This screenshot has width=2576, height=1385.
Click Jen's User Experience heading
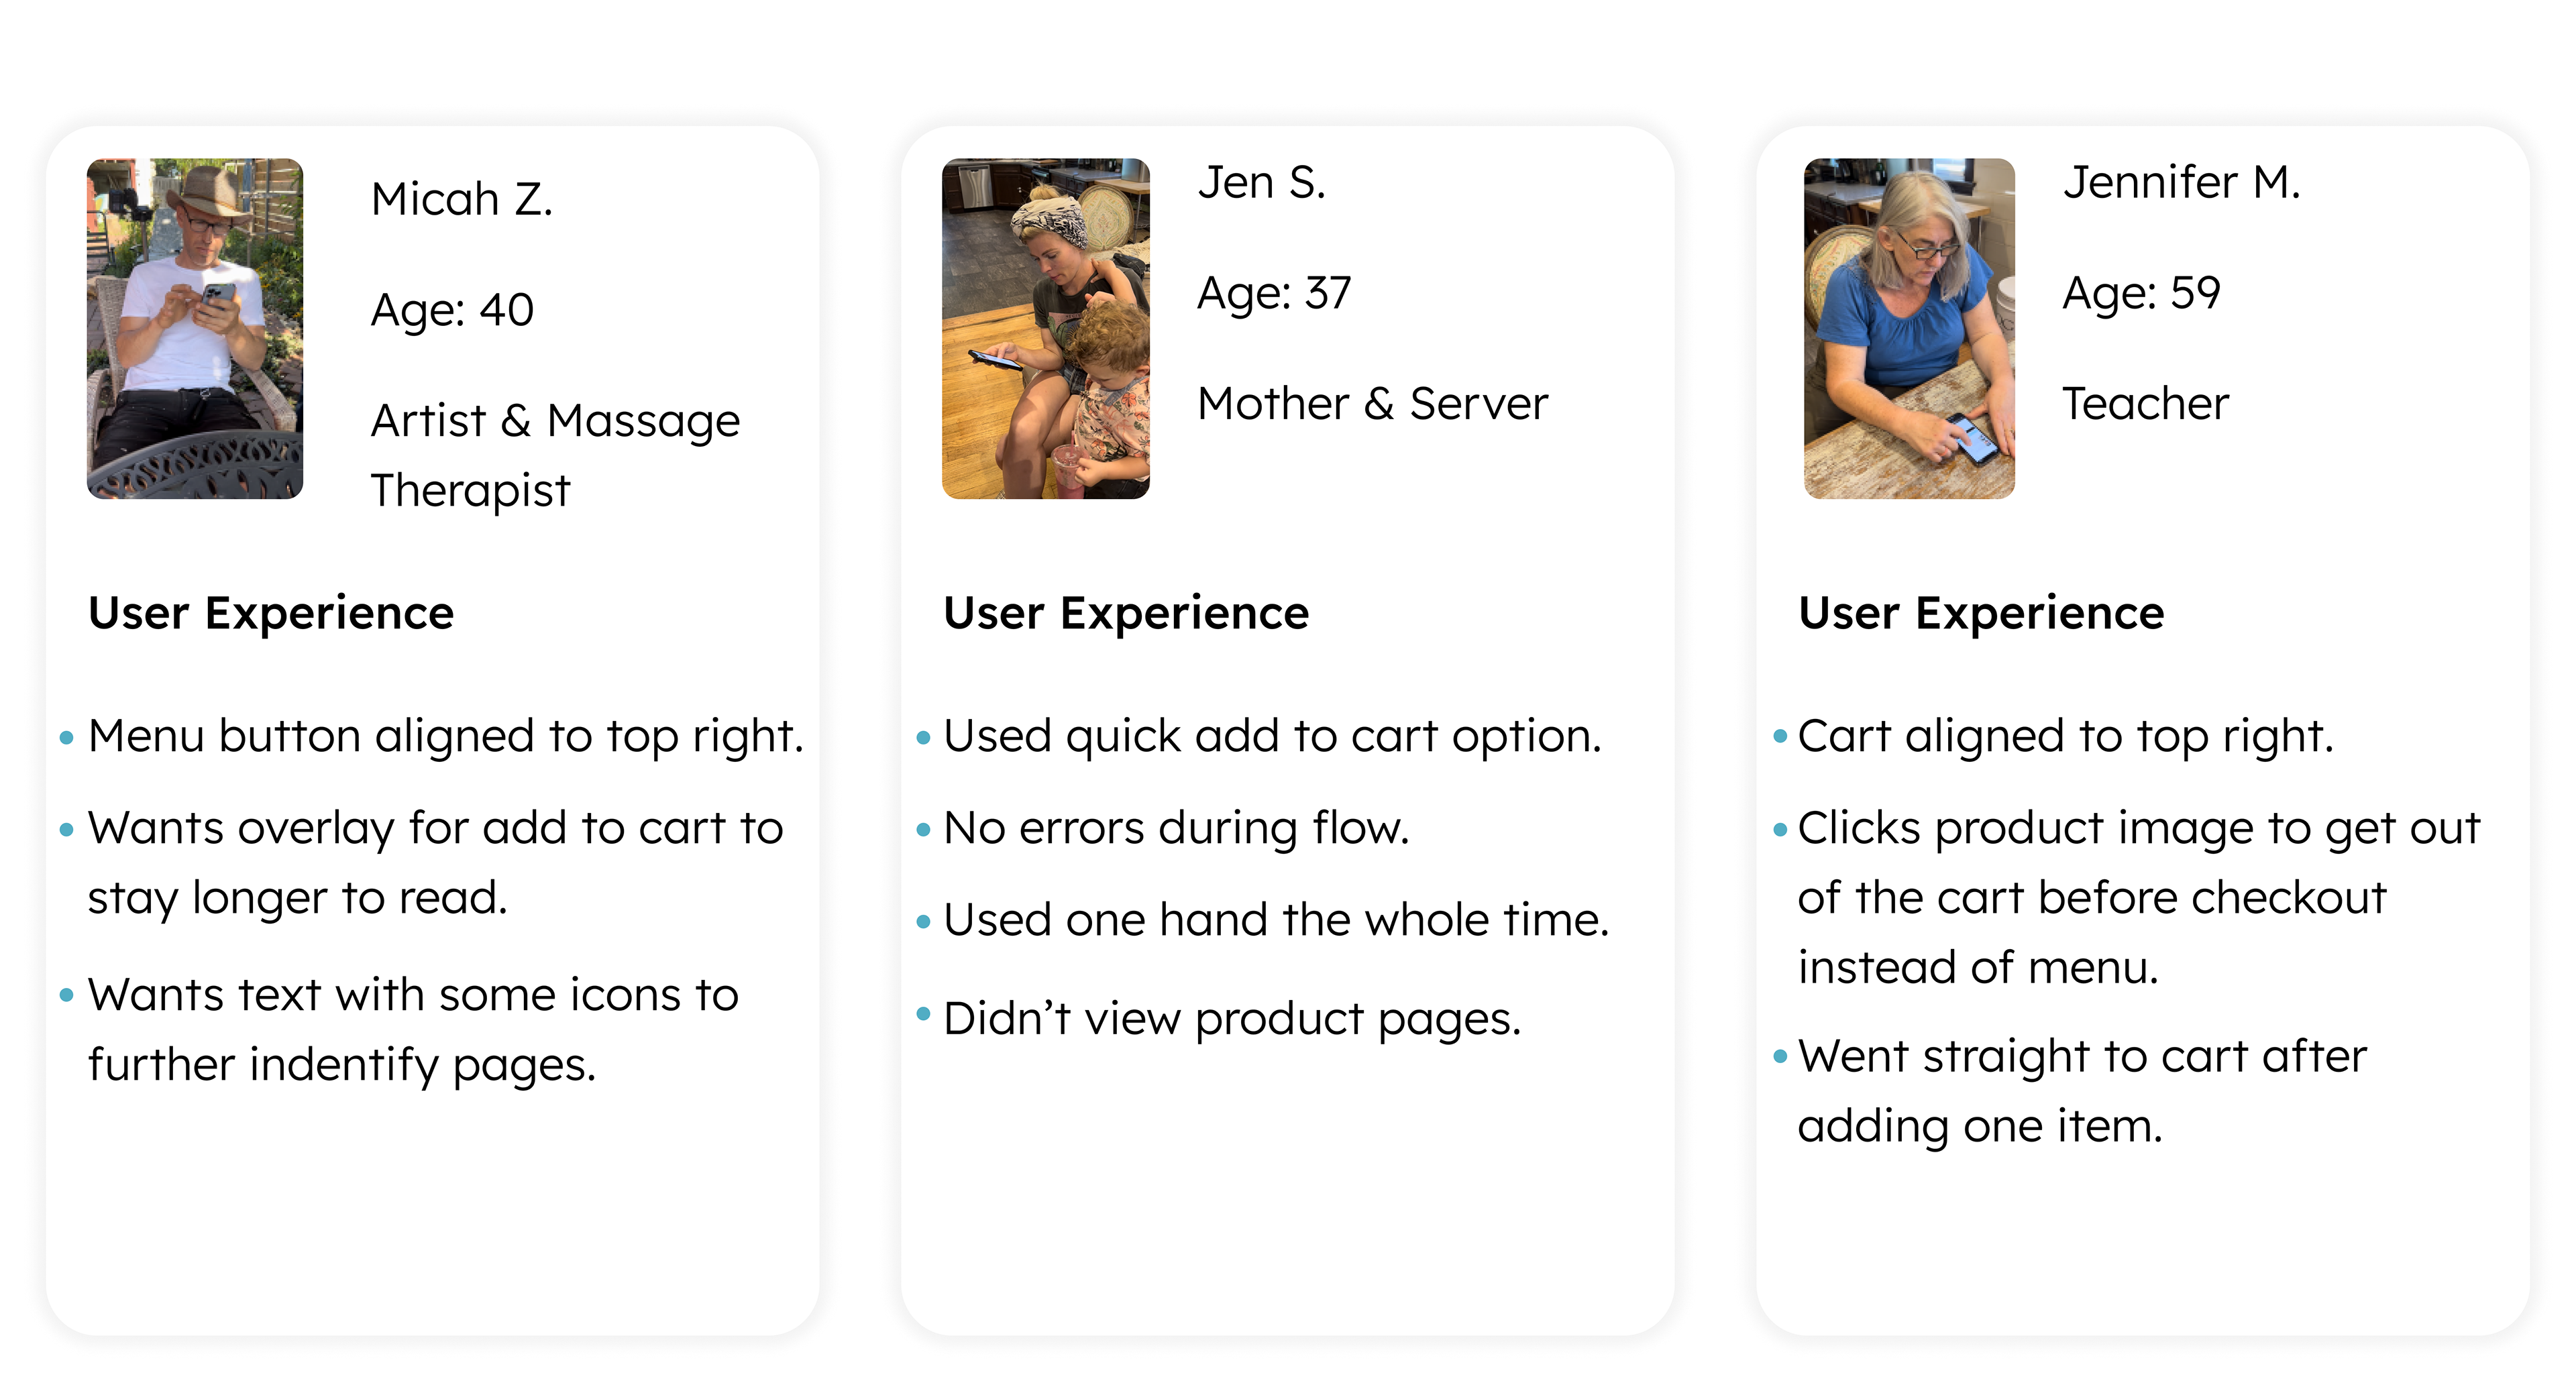pos(1126,613)
